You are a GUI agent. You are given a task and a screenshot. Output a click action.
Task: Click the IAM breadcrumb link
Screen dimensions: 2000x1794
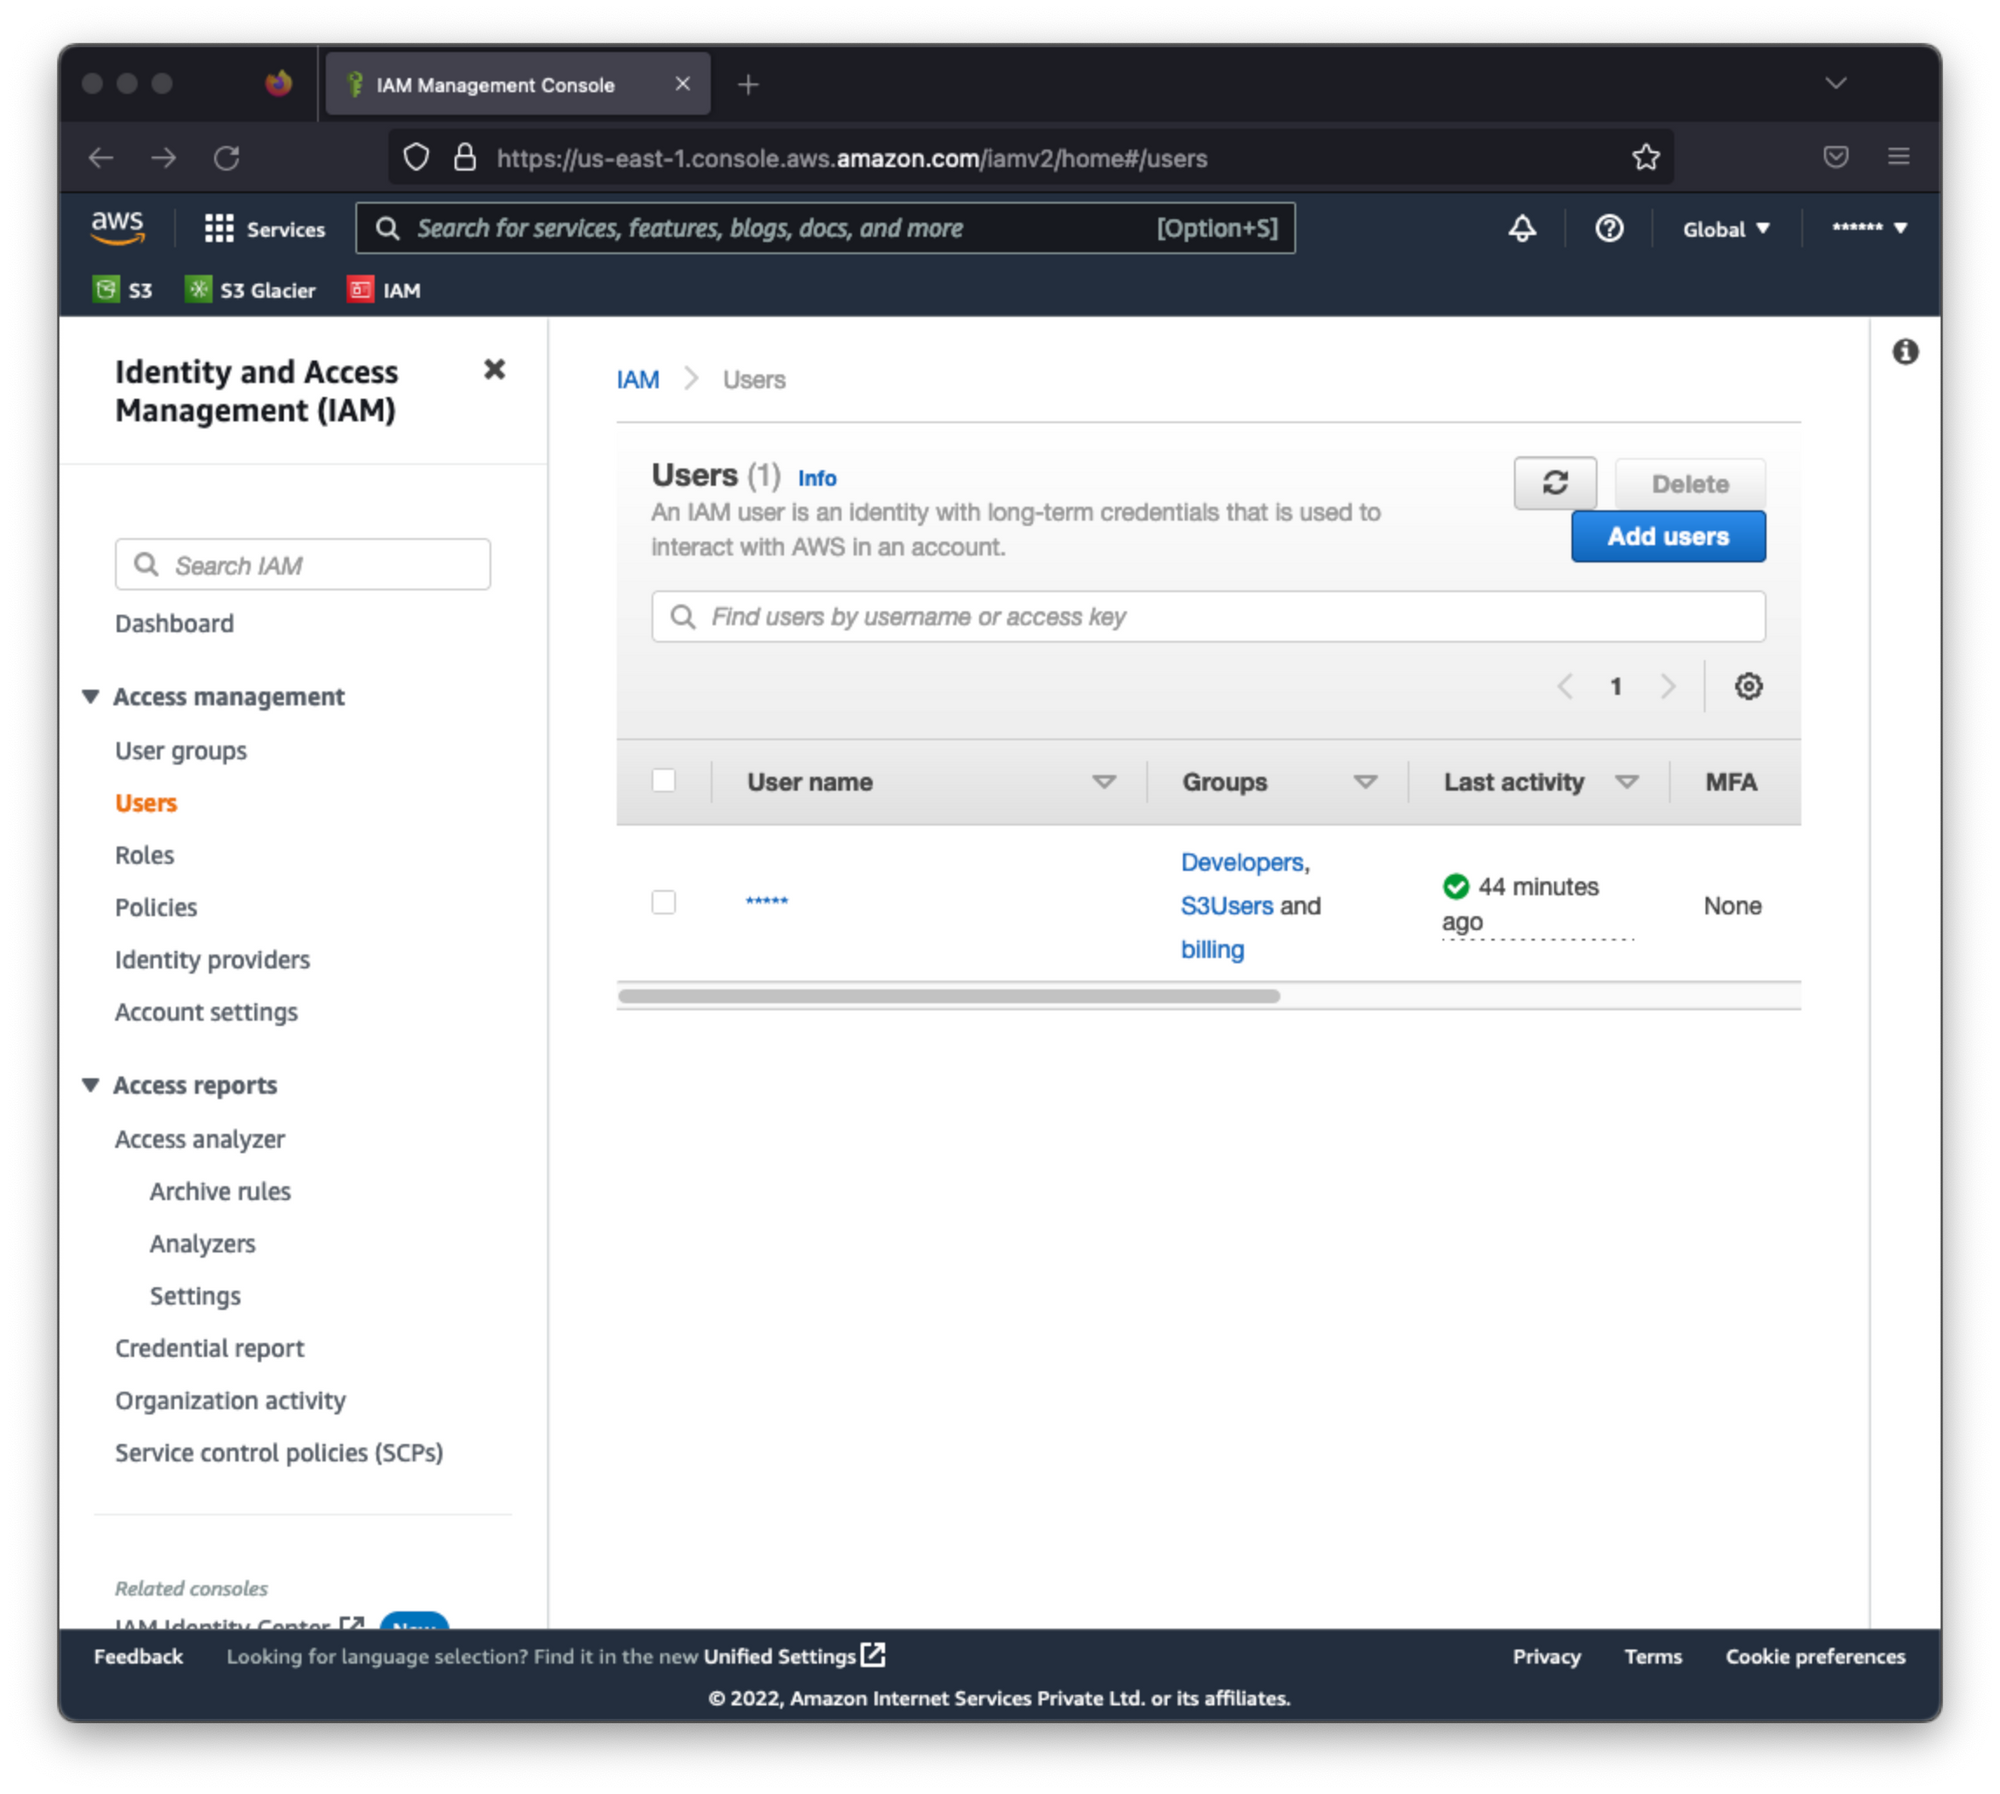[x=638, y=379]
